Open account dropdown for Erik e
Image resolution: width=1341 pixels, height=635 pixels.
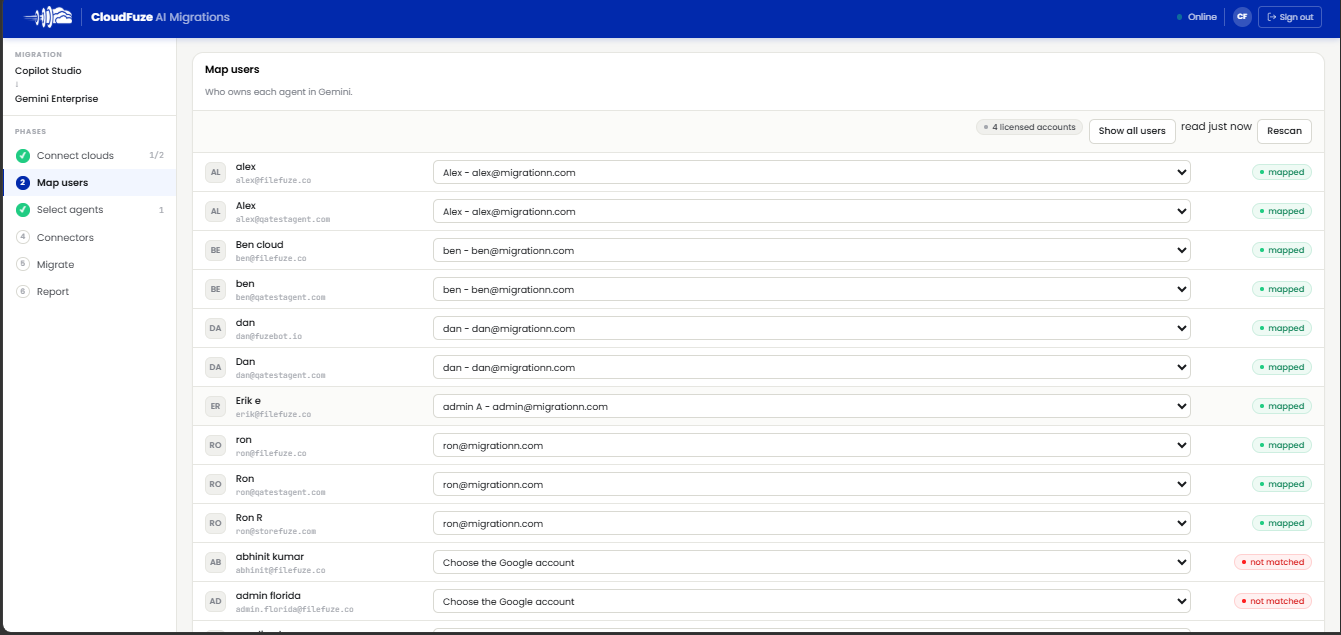812,406
